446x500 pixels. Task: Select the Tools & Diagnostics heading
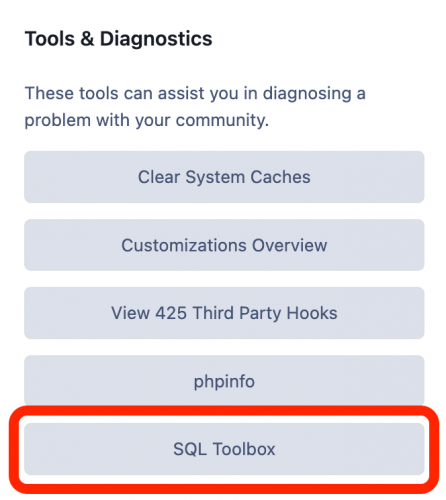(118, 39)
